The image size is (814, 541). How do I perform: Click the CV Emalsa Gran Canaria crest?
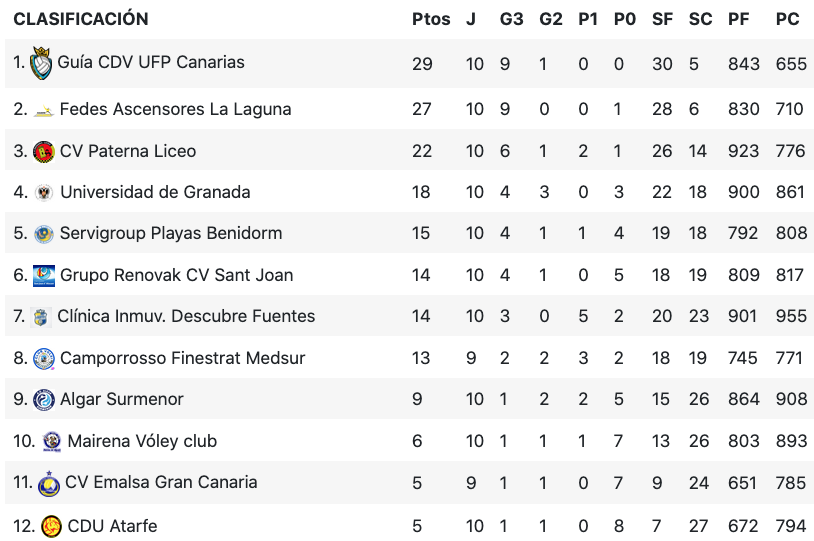[49, 484]
